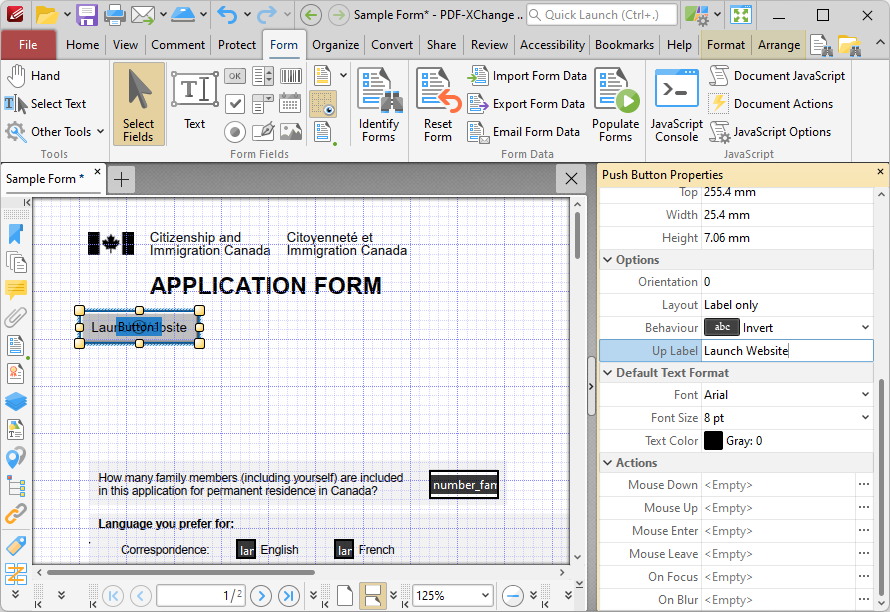The height and width of the screenshot is (612, 890).
Task: Open the Comments pane in the left sidebar
Action: (x=15, y=290)
